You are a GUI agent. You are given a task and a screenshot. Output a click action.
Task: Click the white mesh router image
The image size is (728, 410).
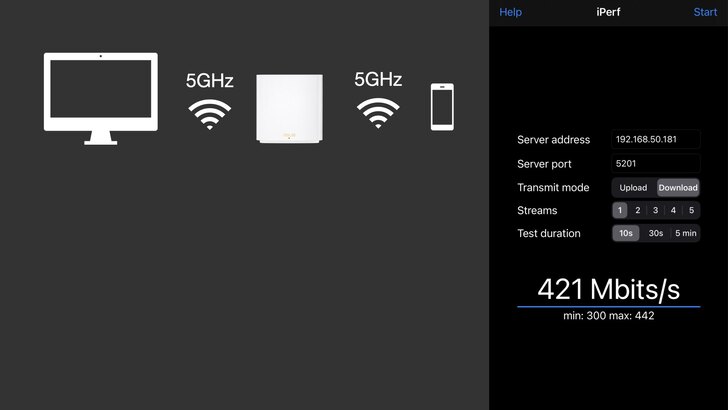tap(289, 109)
